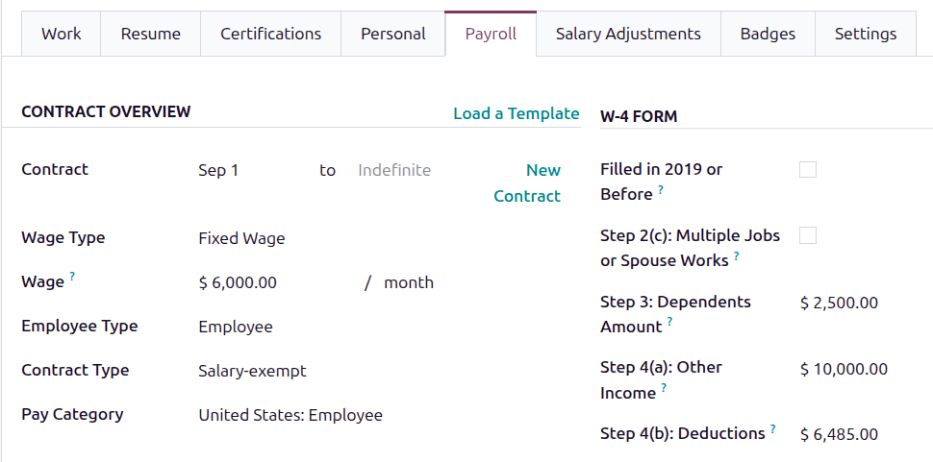The height and width of the screenshot is (462, 933).
Task: Show help for Step 3 Dependents Amount
Action: [669, 321]
